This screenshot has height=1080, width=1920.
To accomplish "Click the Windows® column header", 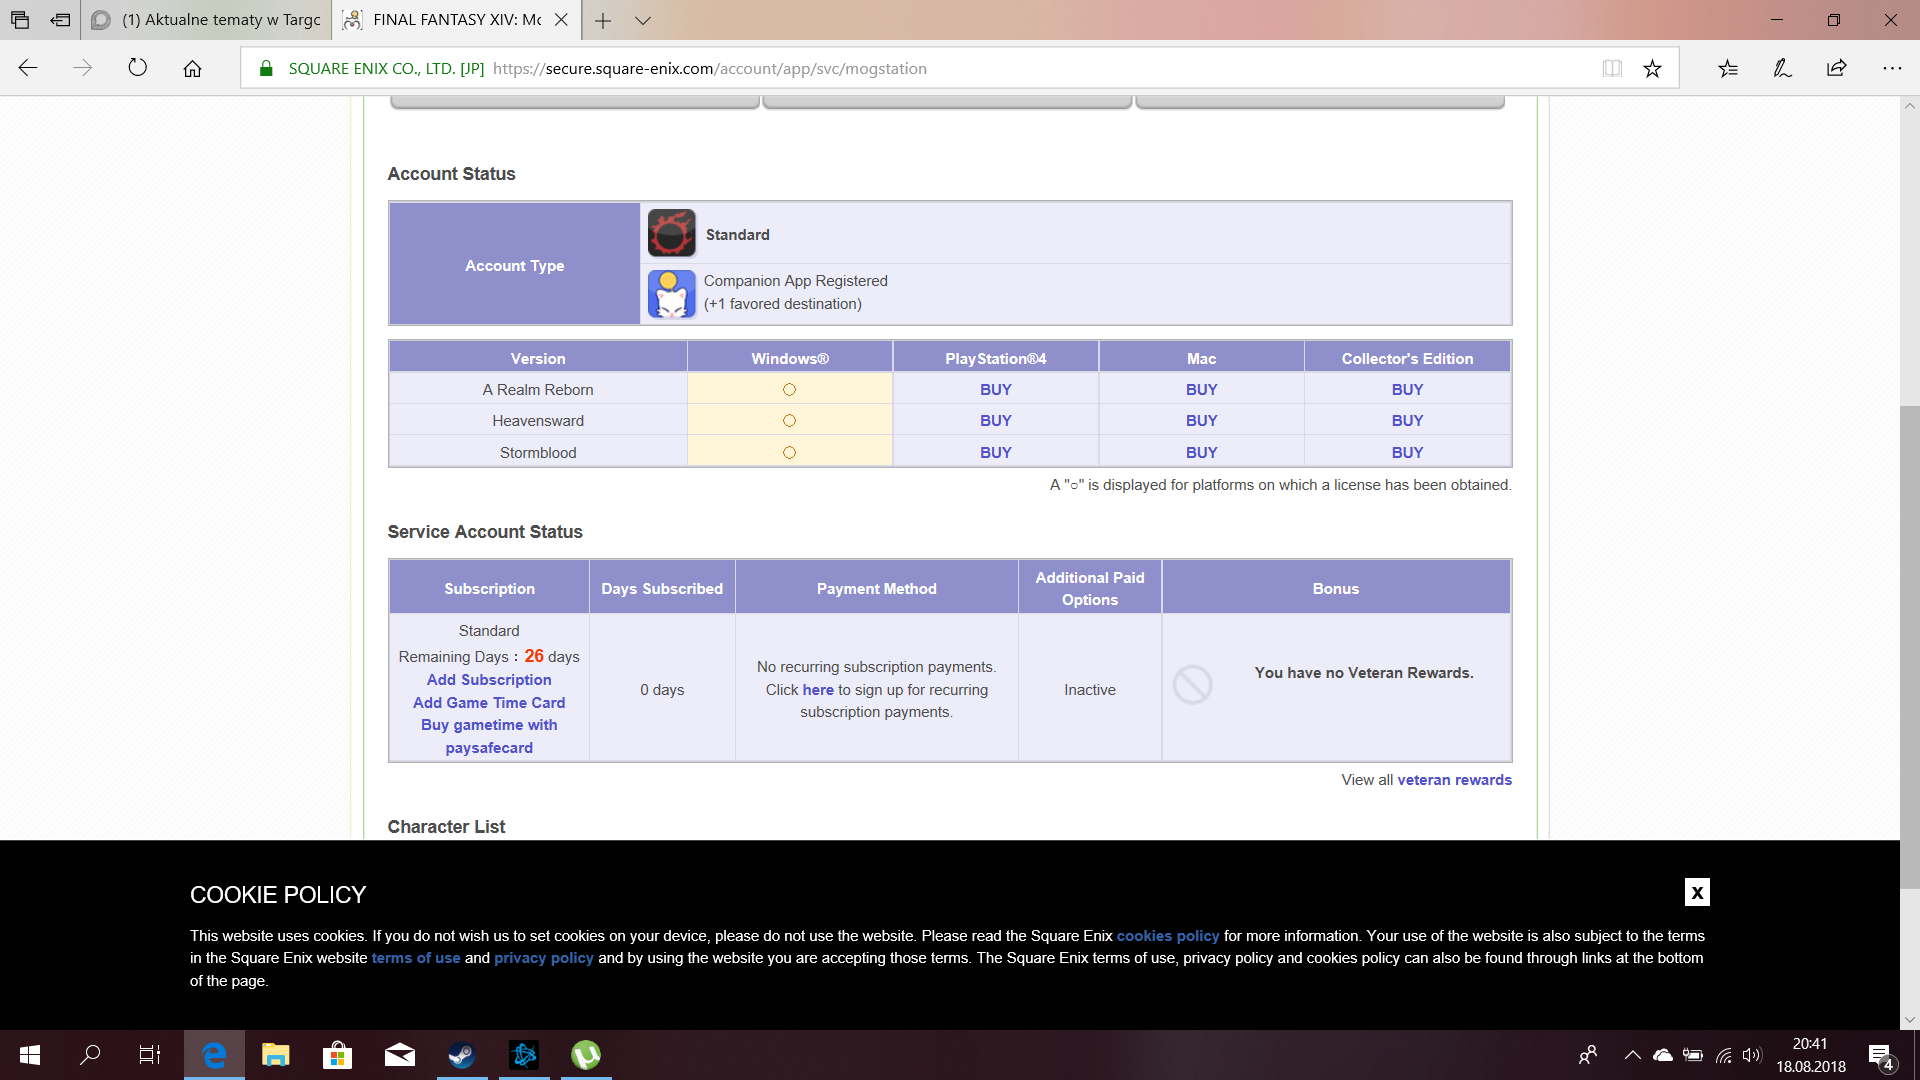I will (x=790, y=358).
